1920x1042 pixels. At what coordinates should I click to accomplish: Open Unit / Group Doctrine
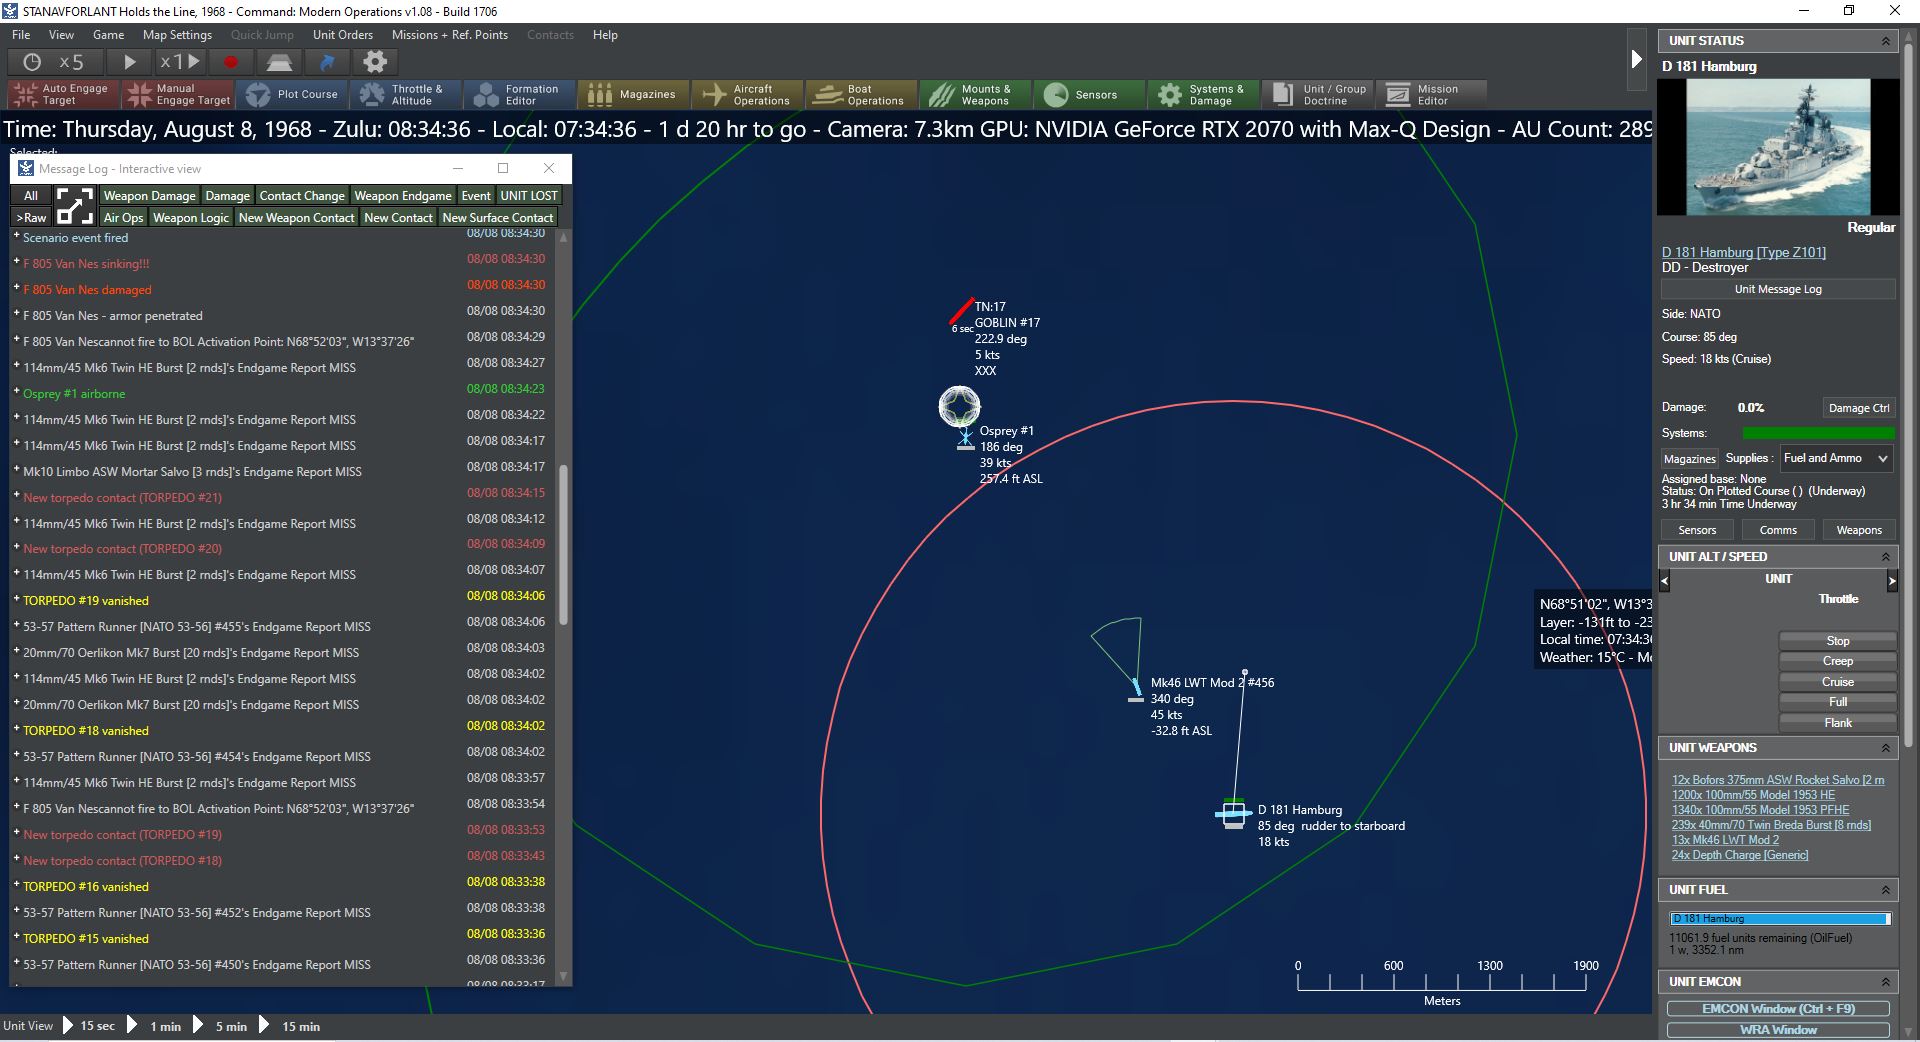point(1317,94)
